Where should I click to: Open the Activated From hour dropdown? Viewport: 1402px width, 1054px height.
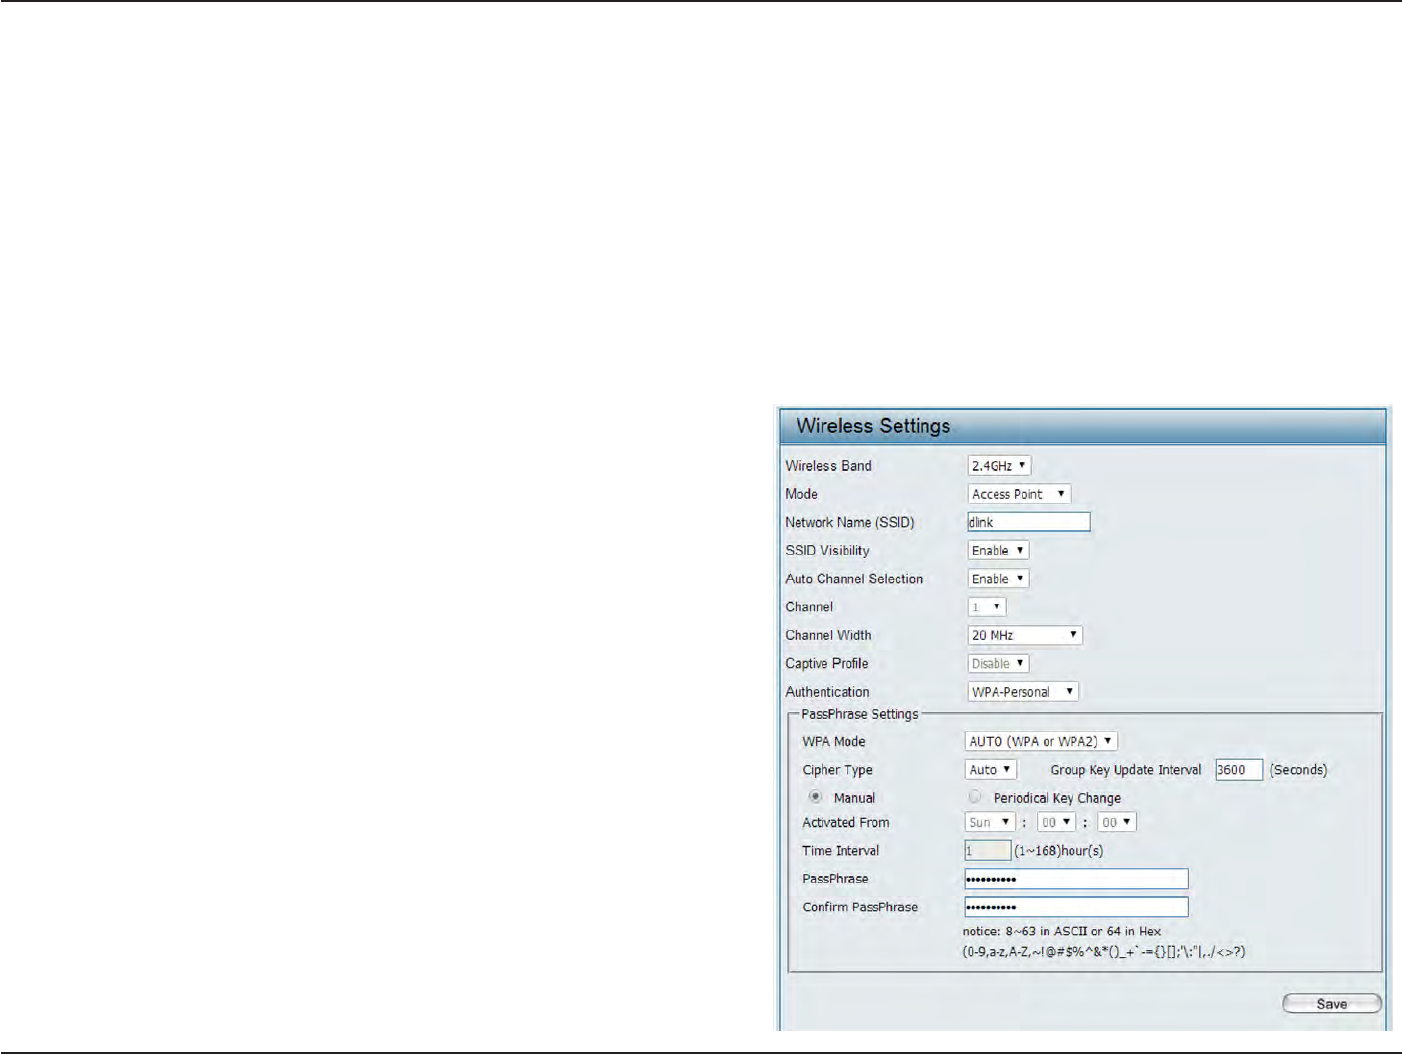[x=1056, y=822]
